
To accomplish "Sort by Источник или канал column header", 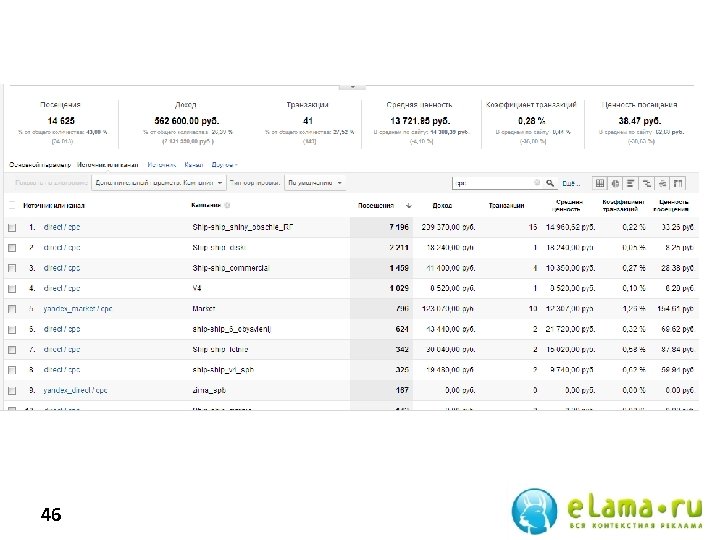I will [x=54, y=206].
